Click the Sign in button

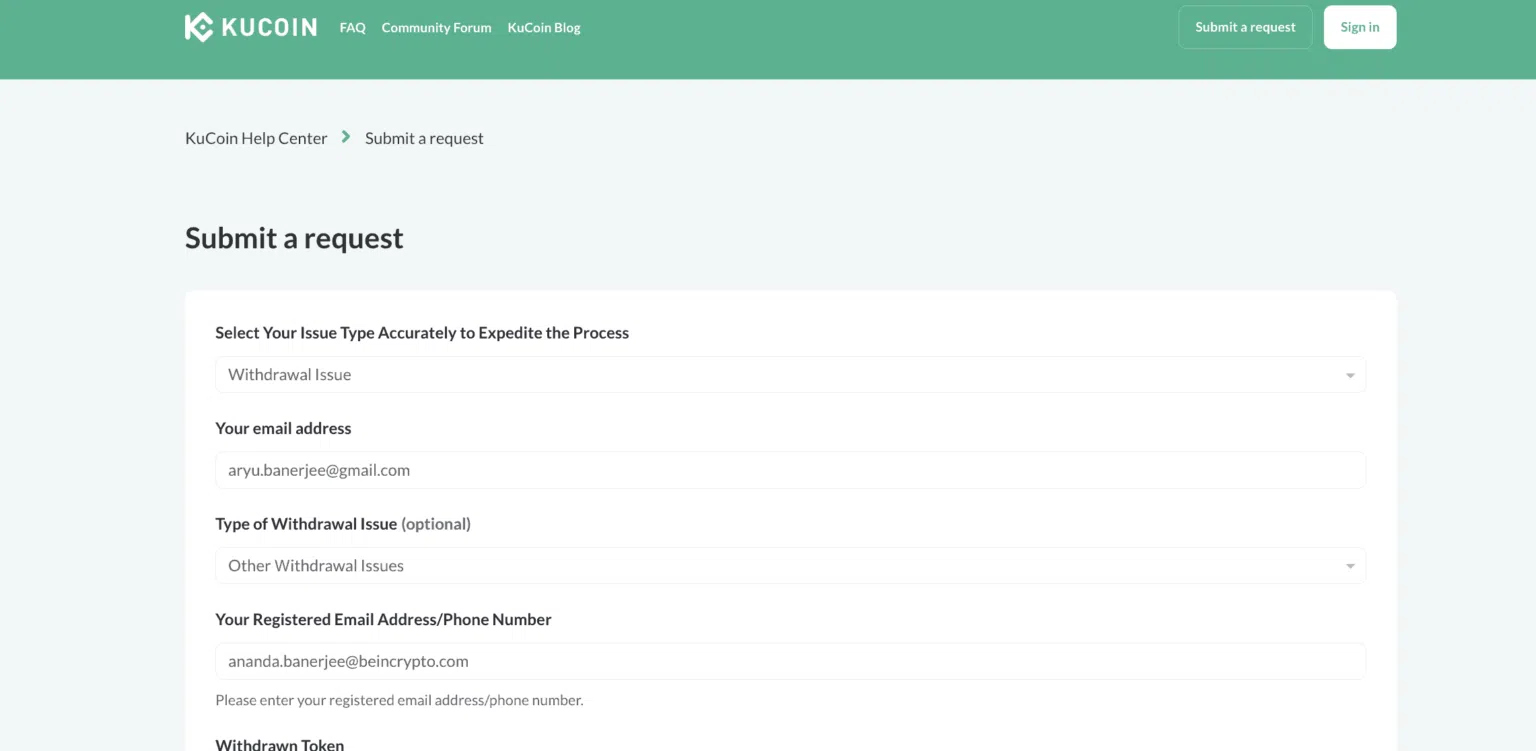coord(1360,27)
